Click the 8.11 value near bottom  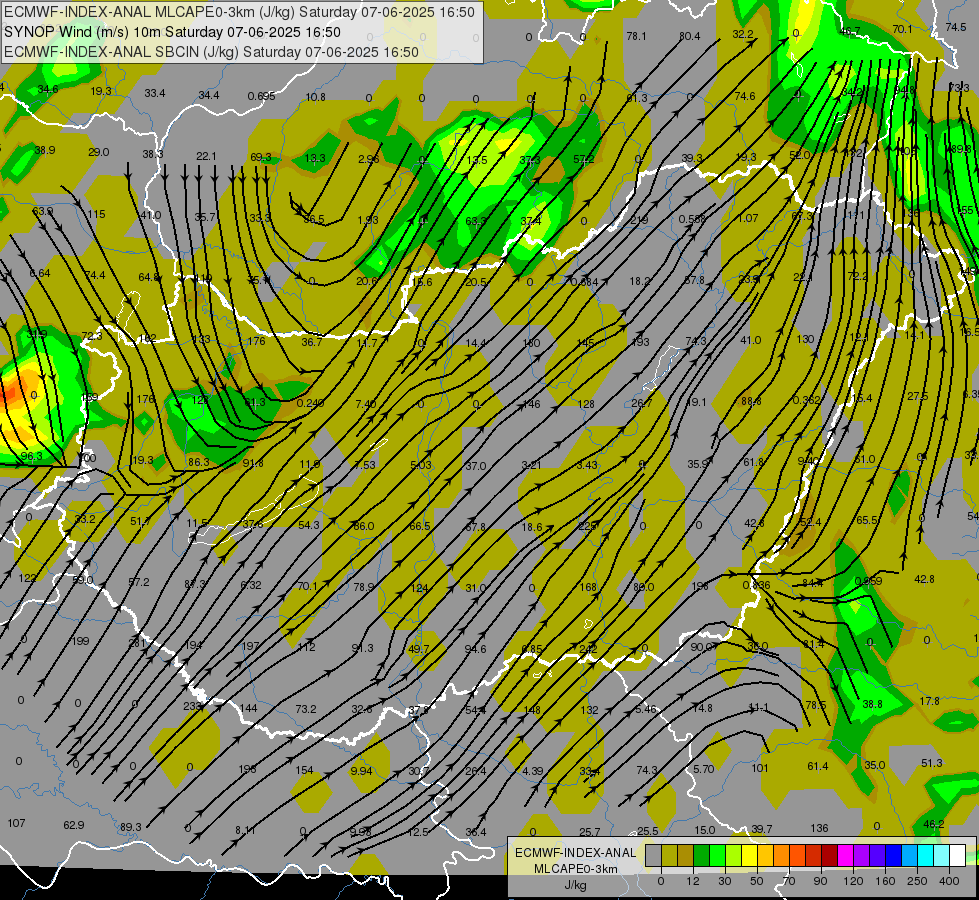(245, 830)
